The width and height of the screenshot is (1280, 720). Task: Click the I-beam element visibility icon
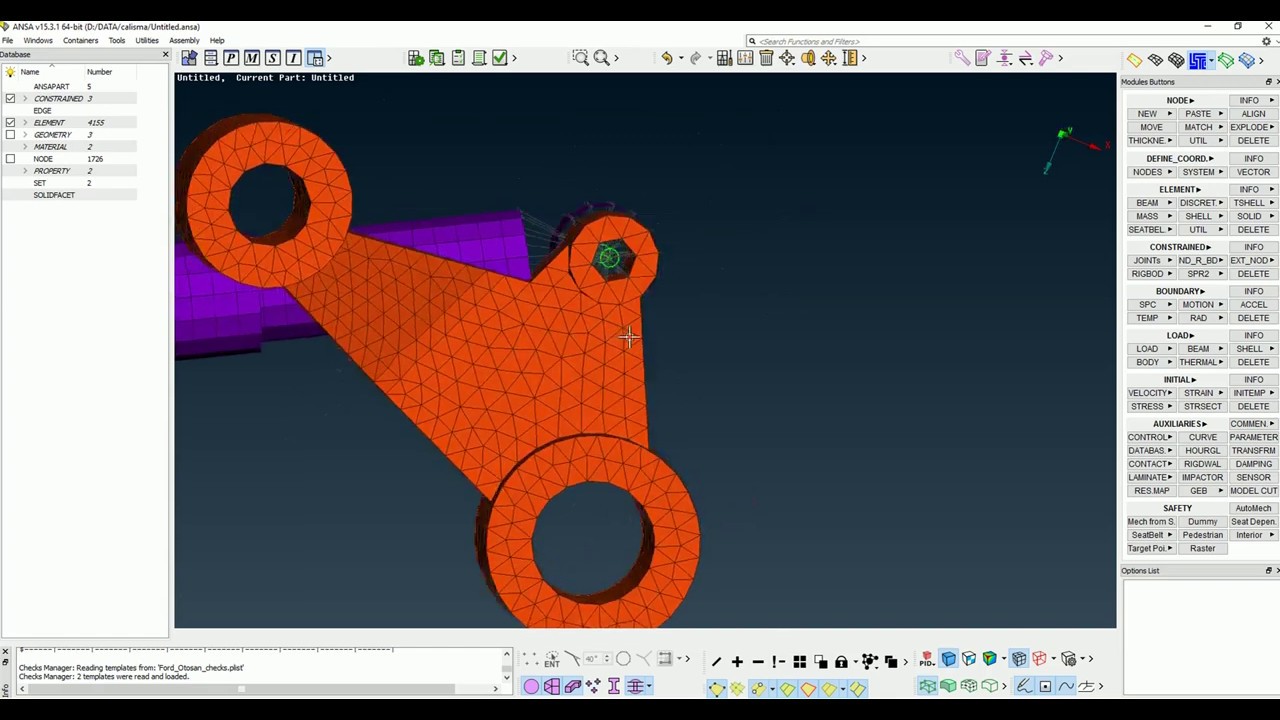click(614, 686)
